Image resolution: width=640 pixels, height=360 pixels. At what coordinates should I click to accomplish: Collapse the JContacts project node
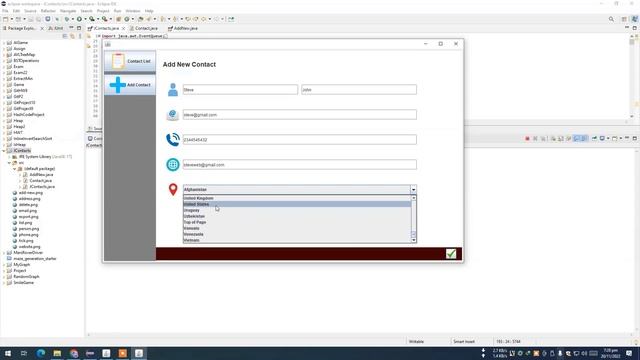pos(4,151)
